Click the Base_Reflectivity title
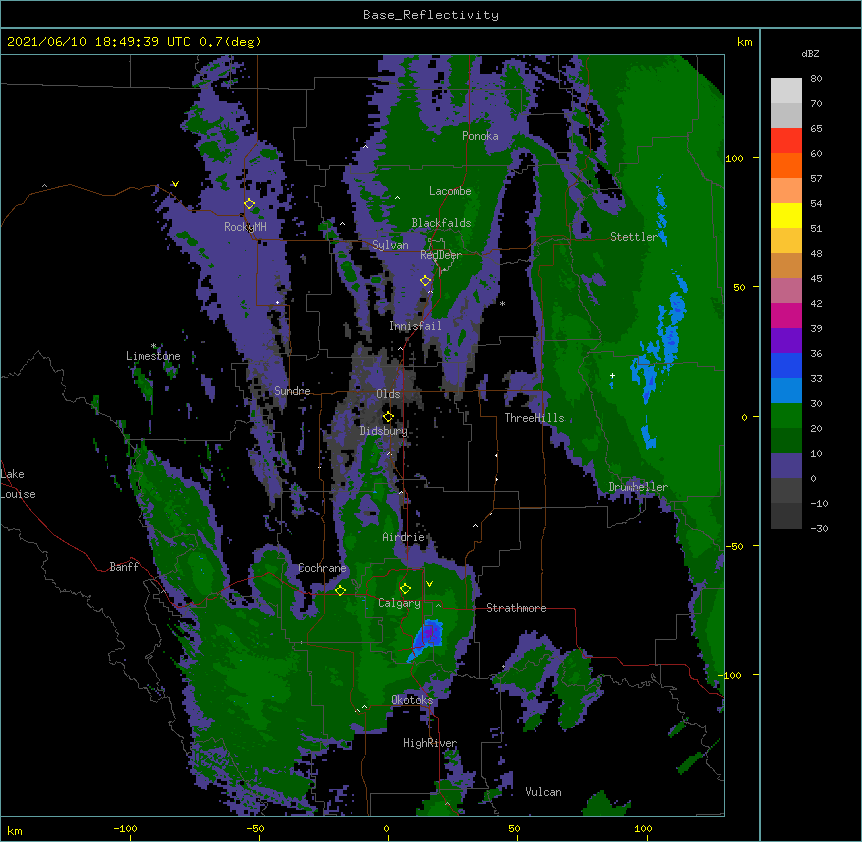This screenshot has height=842, width=862. click(x=431, y=15)
